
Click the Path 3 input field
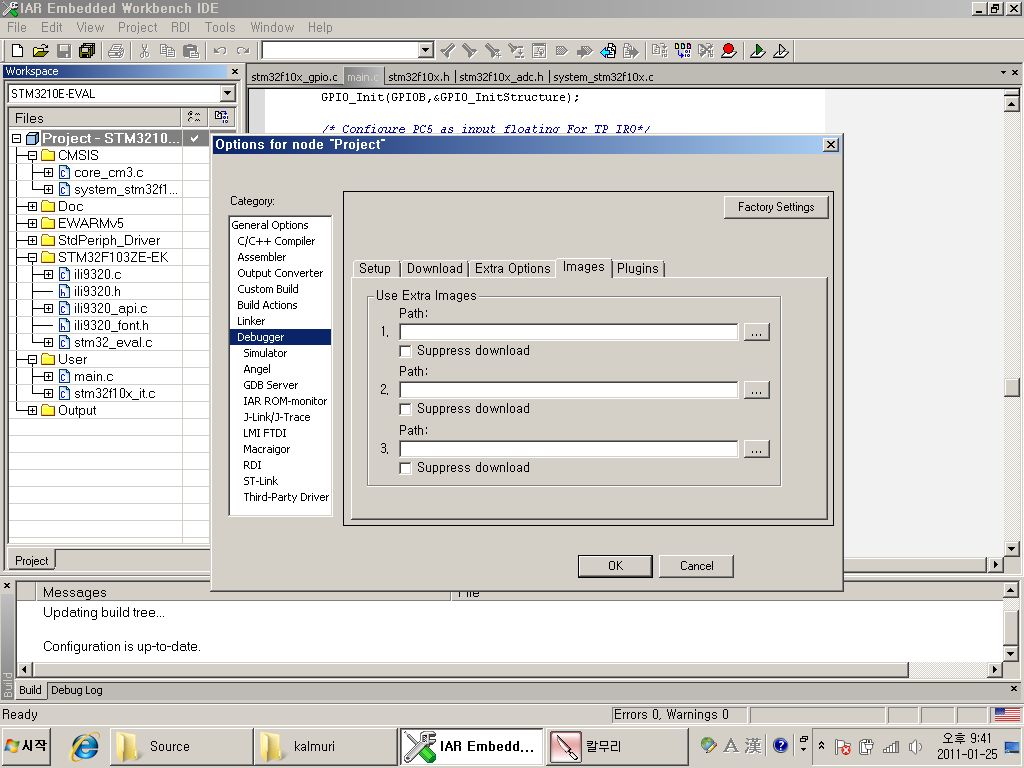coord(569,449)
